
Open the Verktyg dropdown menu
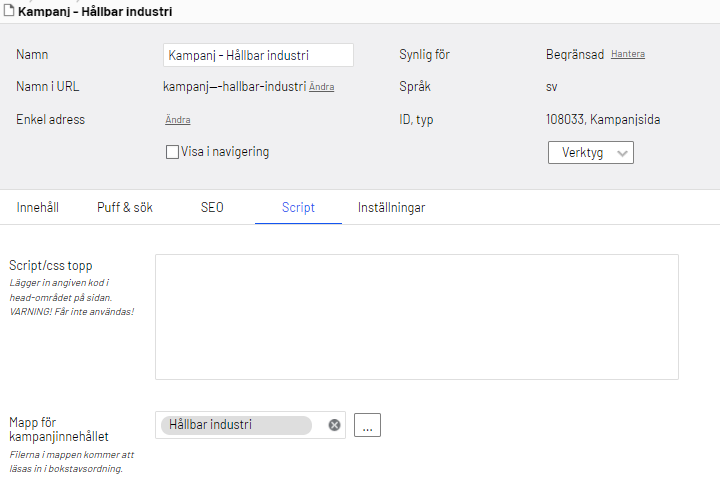click(x=590, y=153)
